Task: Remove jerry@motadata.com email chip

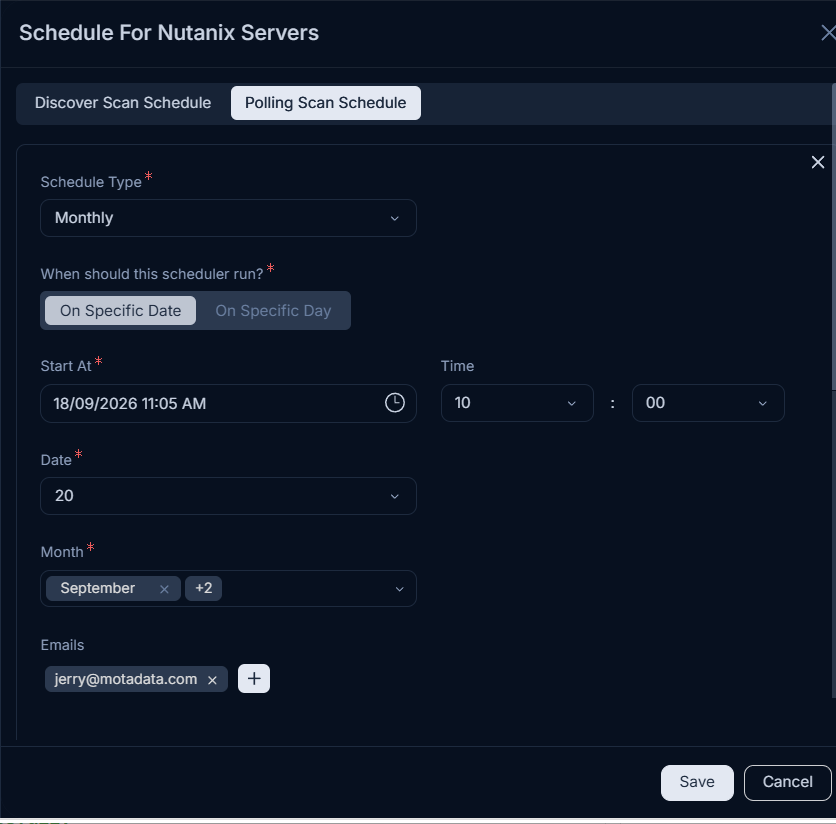Action: click(x=212, y=680)
